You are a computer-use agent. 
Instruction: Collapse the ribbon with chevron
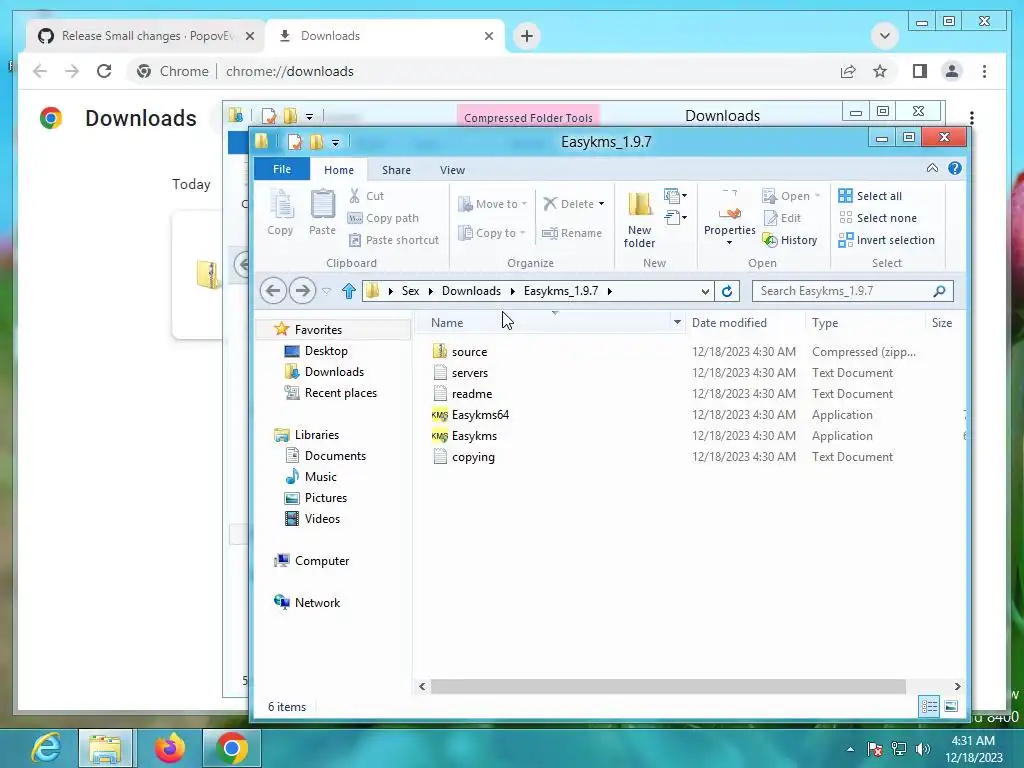point(932,168)
